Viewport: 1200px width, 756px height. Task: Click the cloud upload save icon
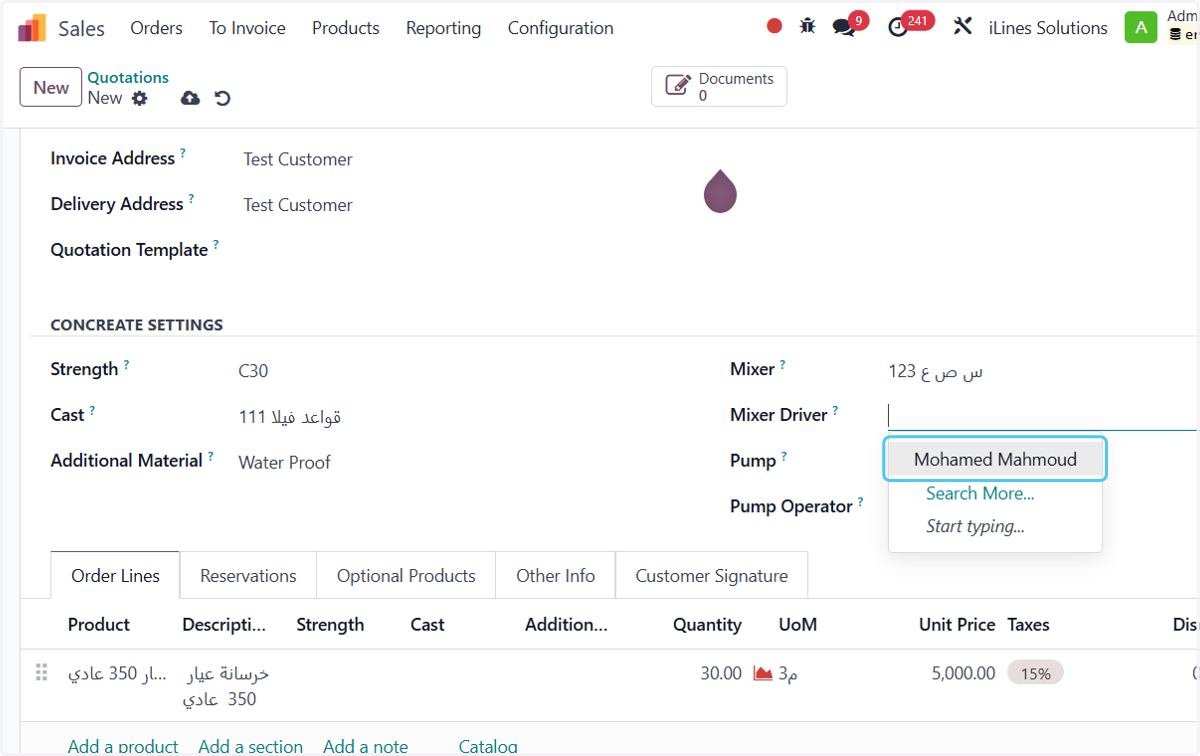click(x=190, y=98)
